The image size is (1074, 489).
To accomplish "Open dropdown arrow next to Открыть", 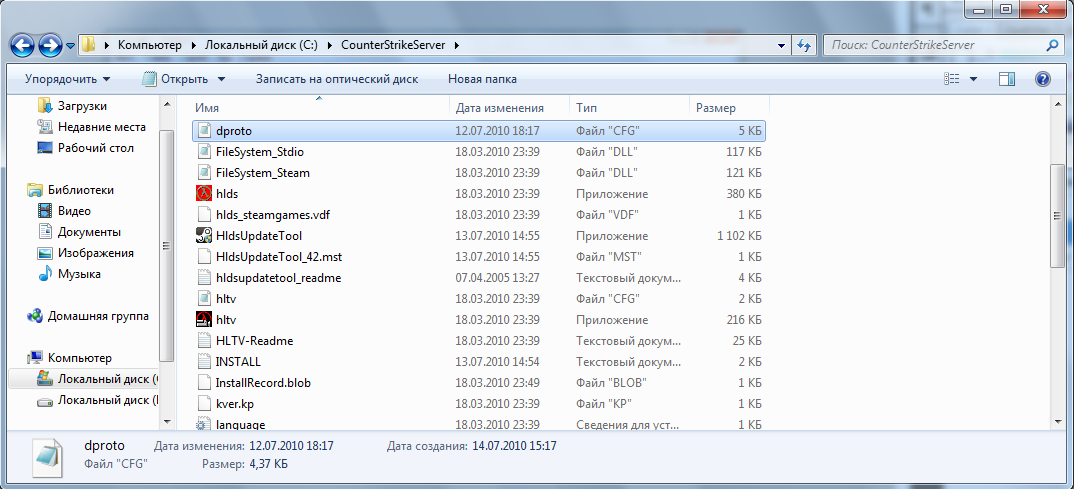I will tap(221, 79).
